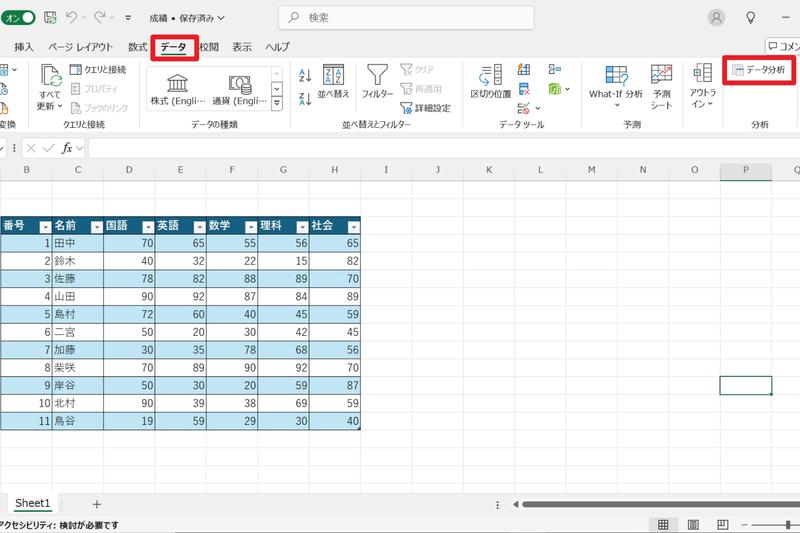Sort descending with the Z to A icon
Screen dimensions: 800x533
click(x=305, y=98)
